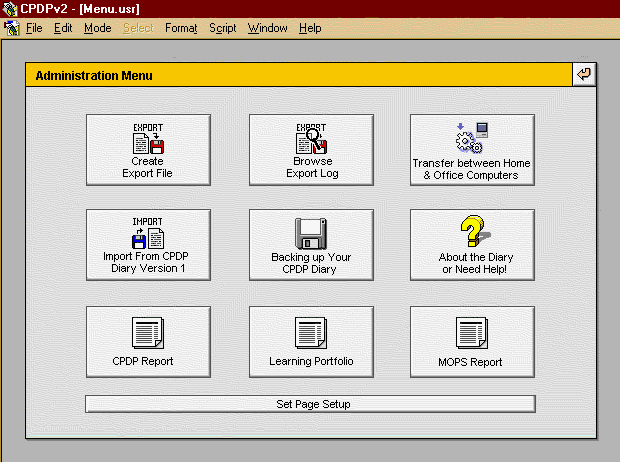
Task: Open the File menu
Action: coord(34,28)
